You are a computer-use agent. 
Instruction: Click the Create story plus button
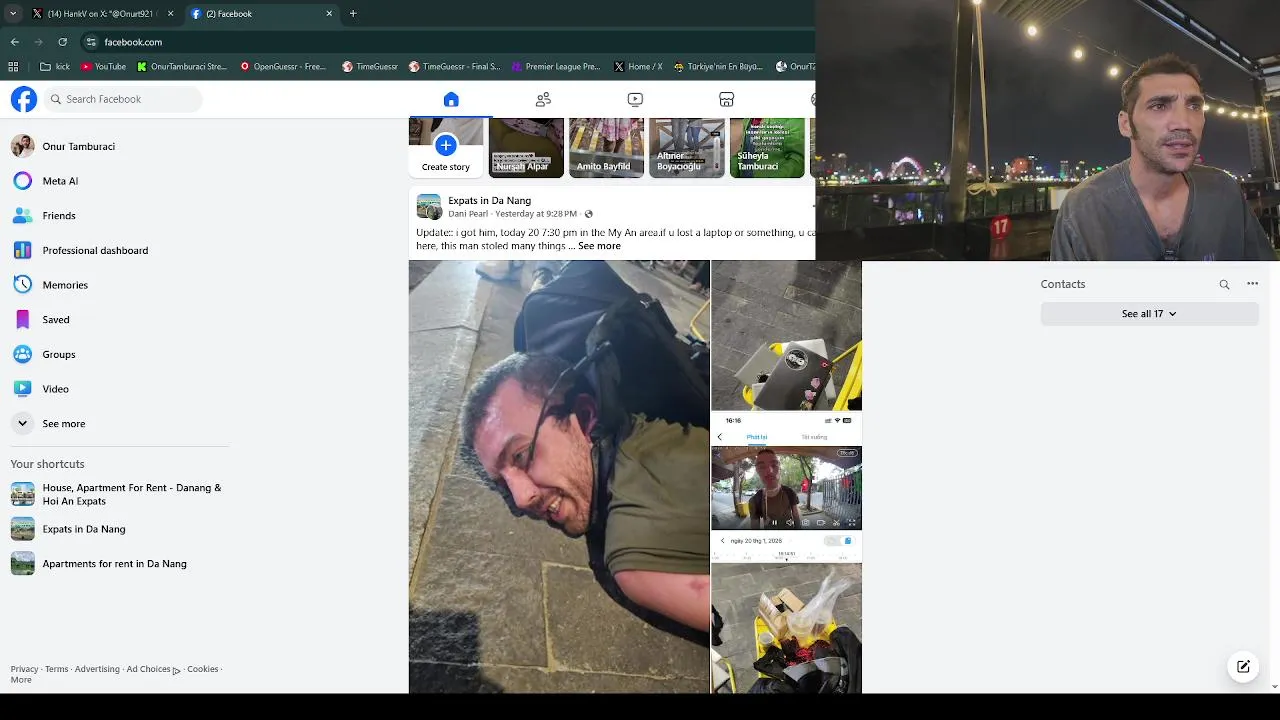tap(446, 146)
